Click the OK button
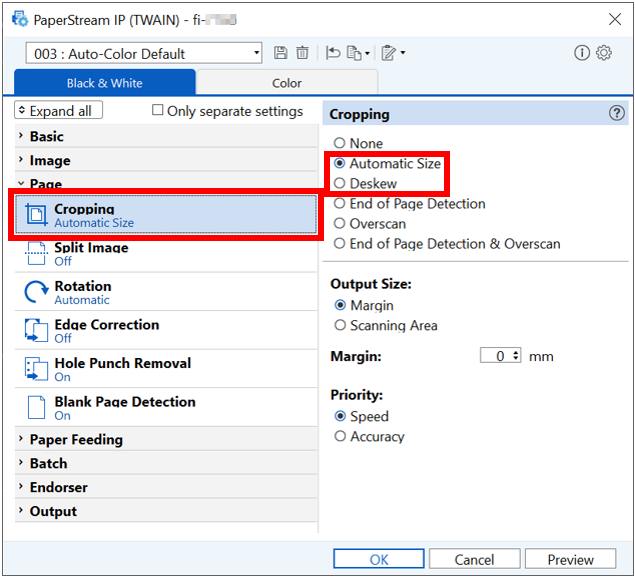635x577 pixels. 379,559
